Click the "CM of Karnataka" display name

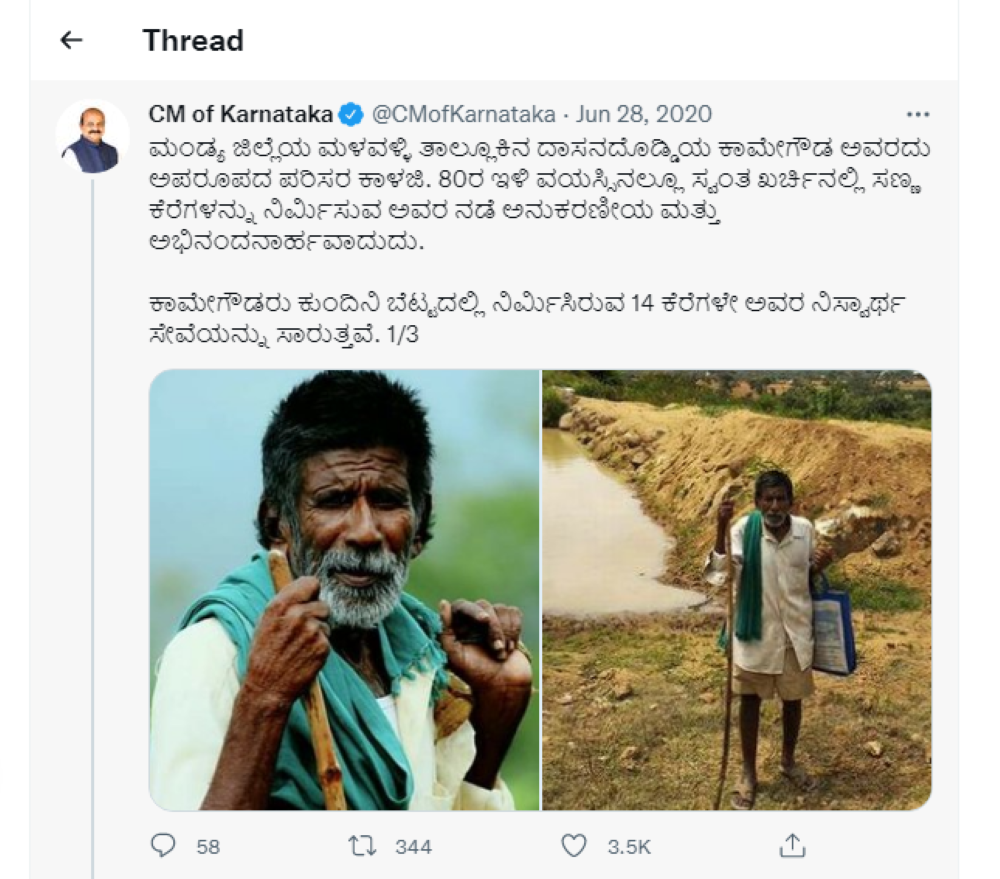[x=241, y=113]
